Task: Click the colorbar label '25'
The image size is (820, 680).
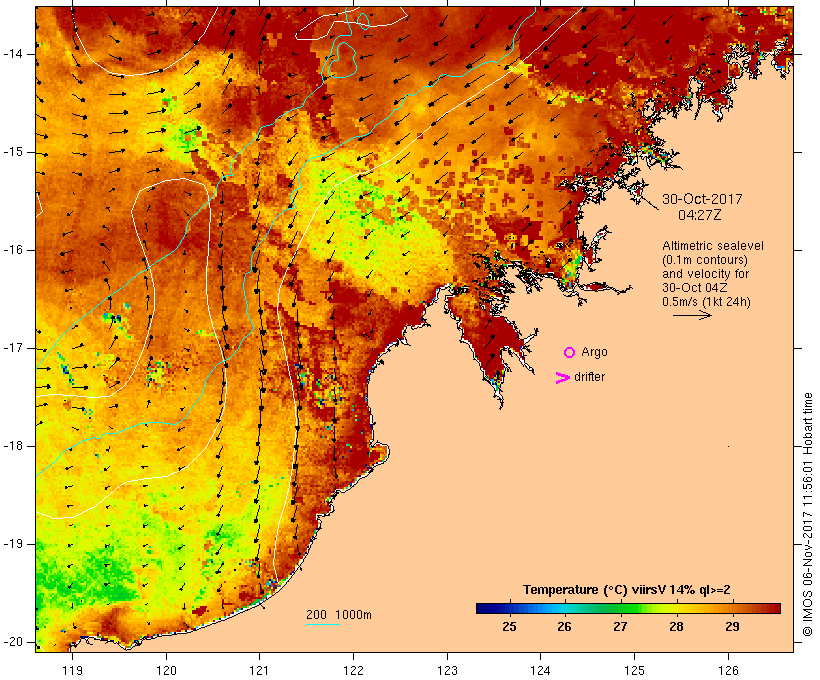Action: [x=509, y=627]
